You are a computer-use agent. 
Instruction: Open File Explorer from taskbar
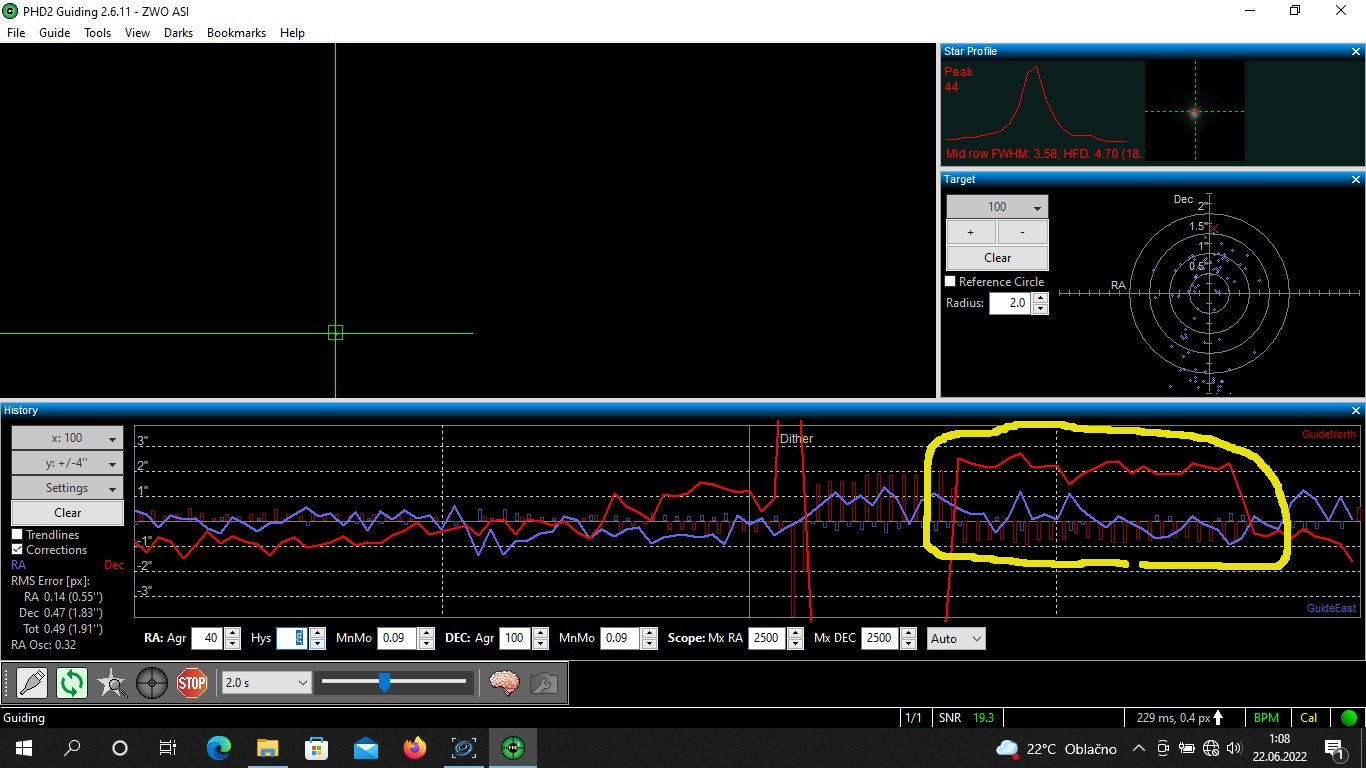[x=267, y=748]
